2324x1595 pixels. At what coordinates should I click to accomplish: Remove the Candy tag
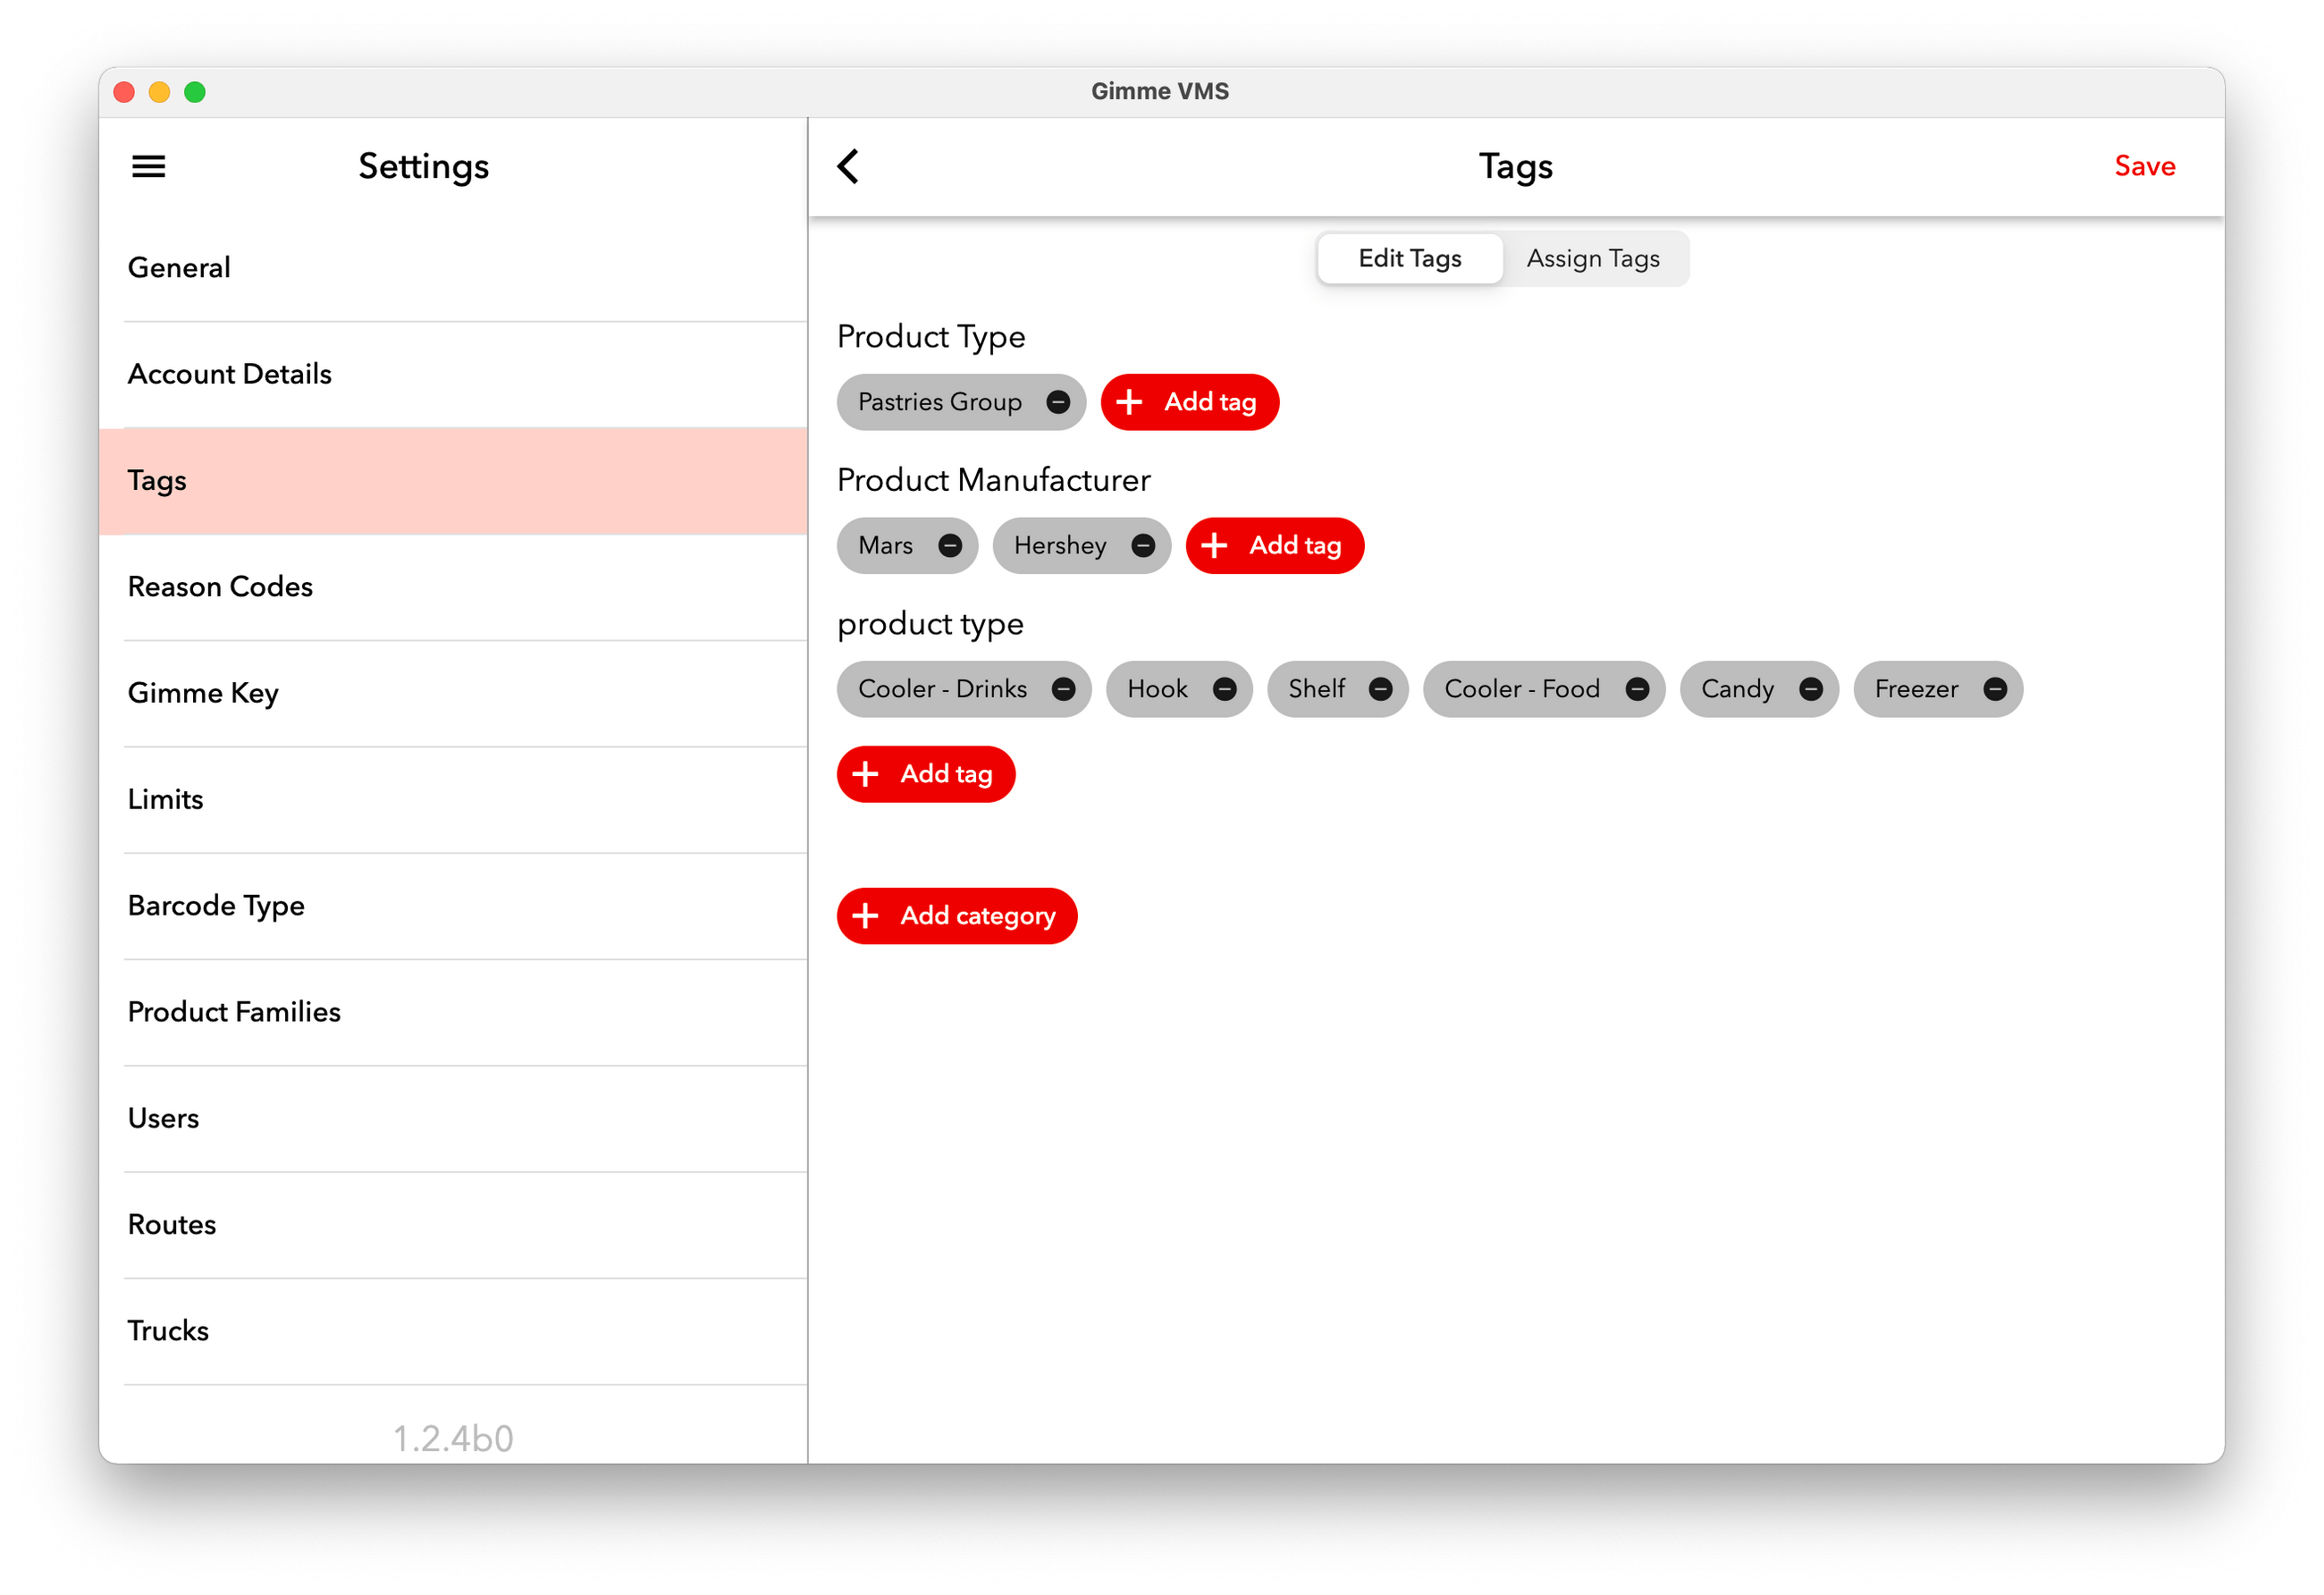click(1810, 690)
